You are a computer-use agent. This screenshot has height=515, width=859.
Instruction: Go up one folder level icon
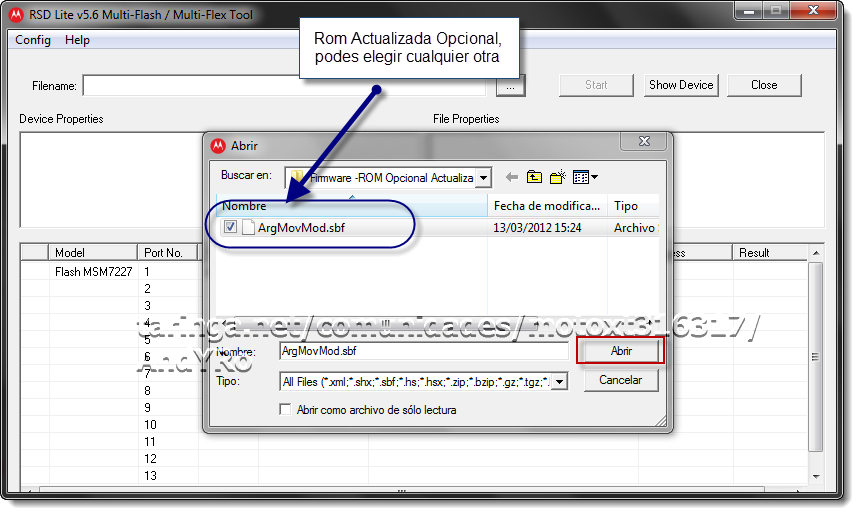[534, 177]
